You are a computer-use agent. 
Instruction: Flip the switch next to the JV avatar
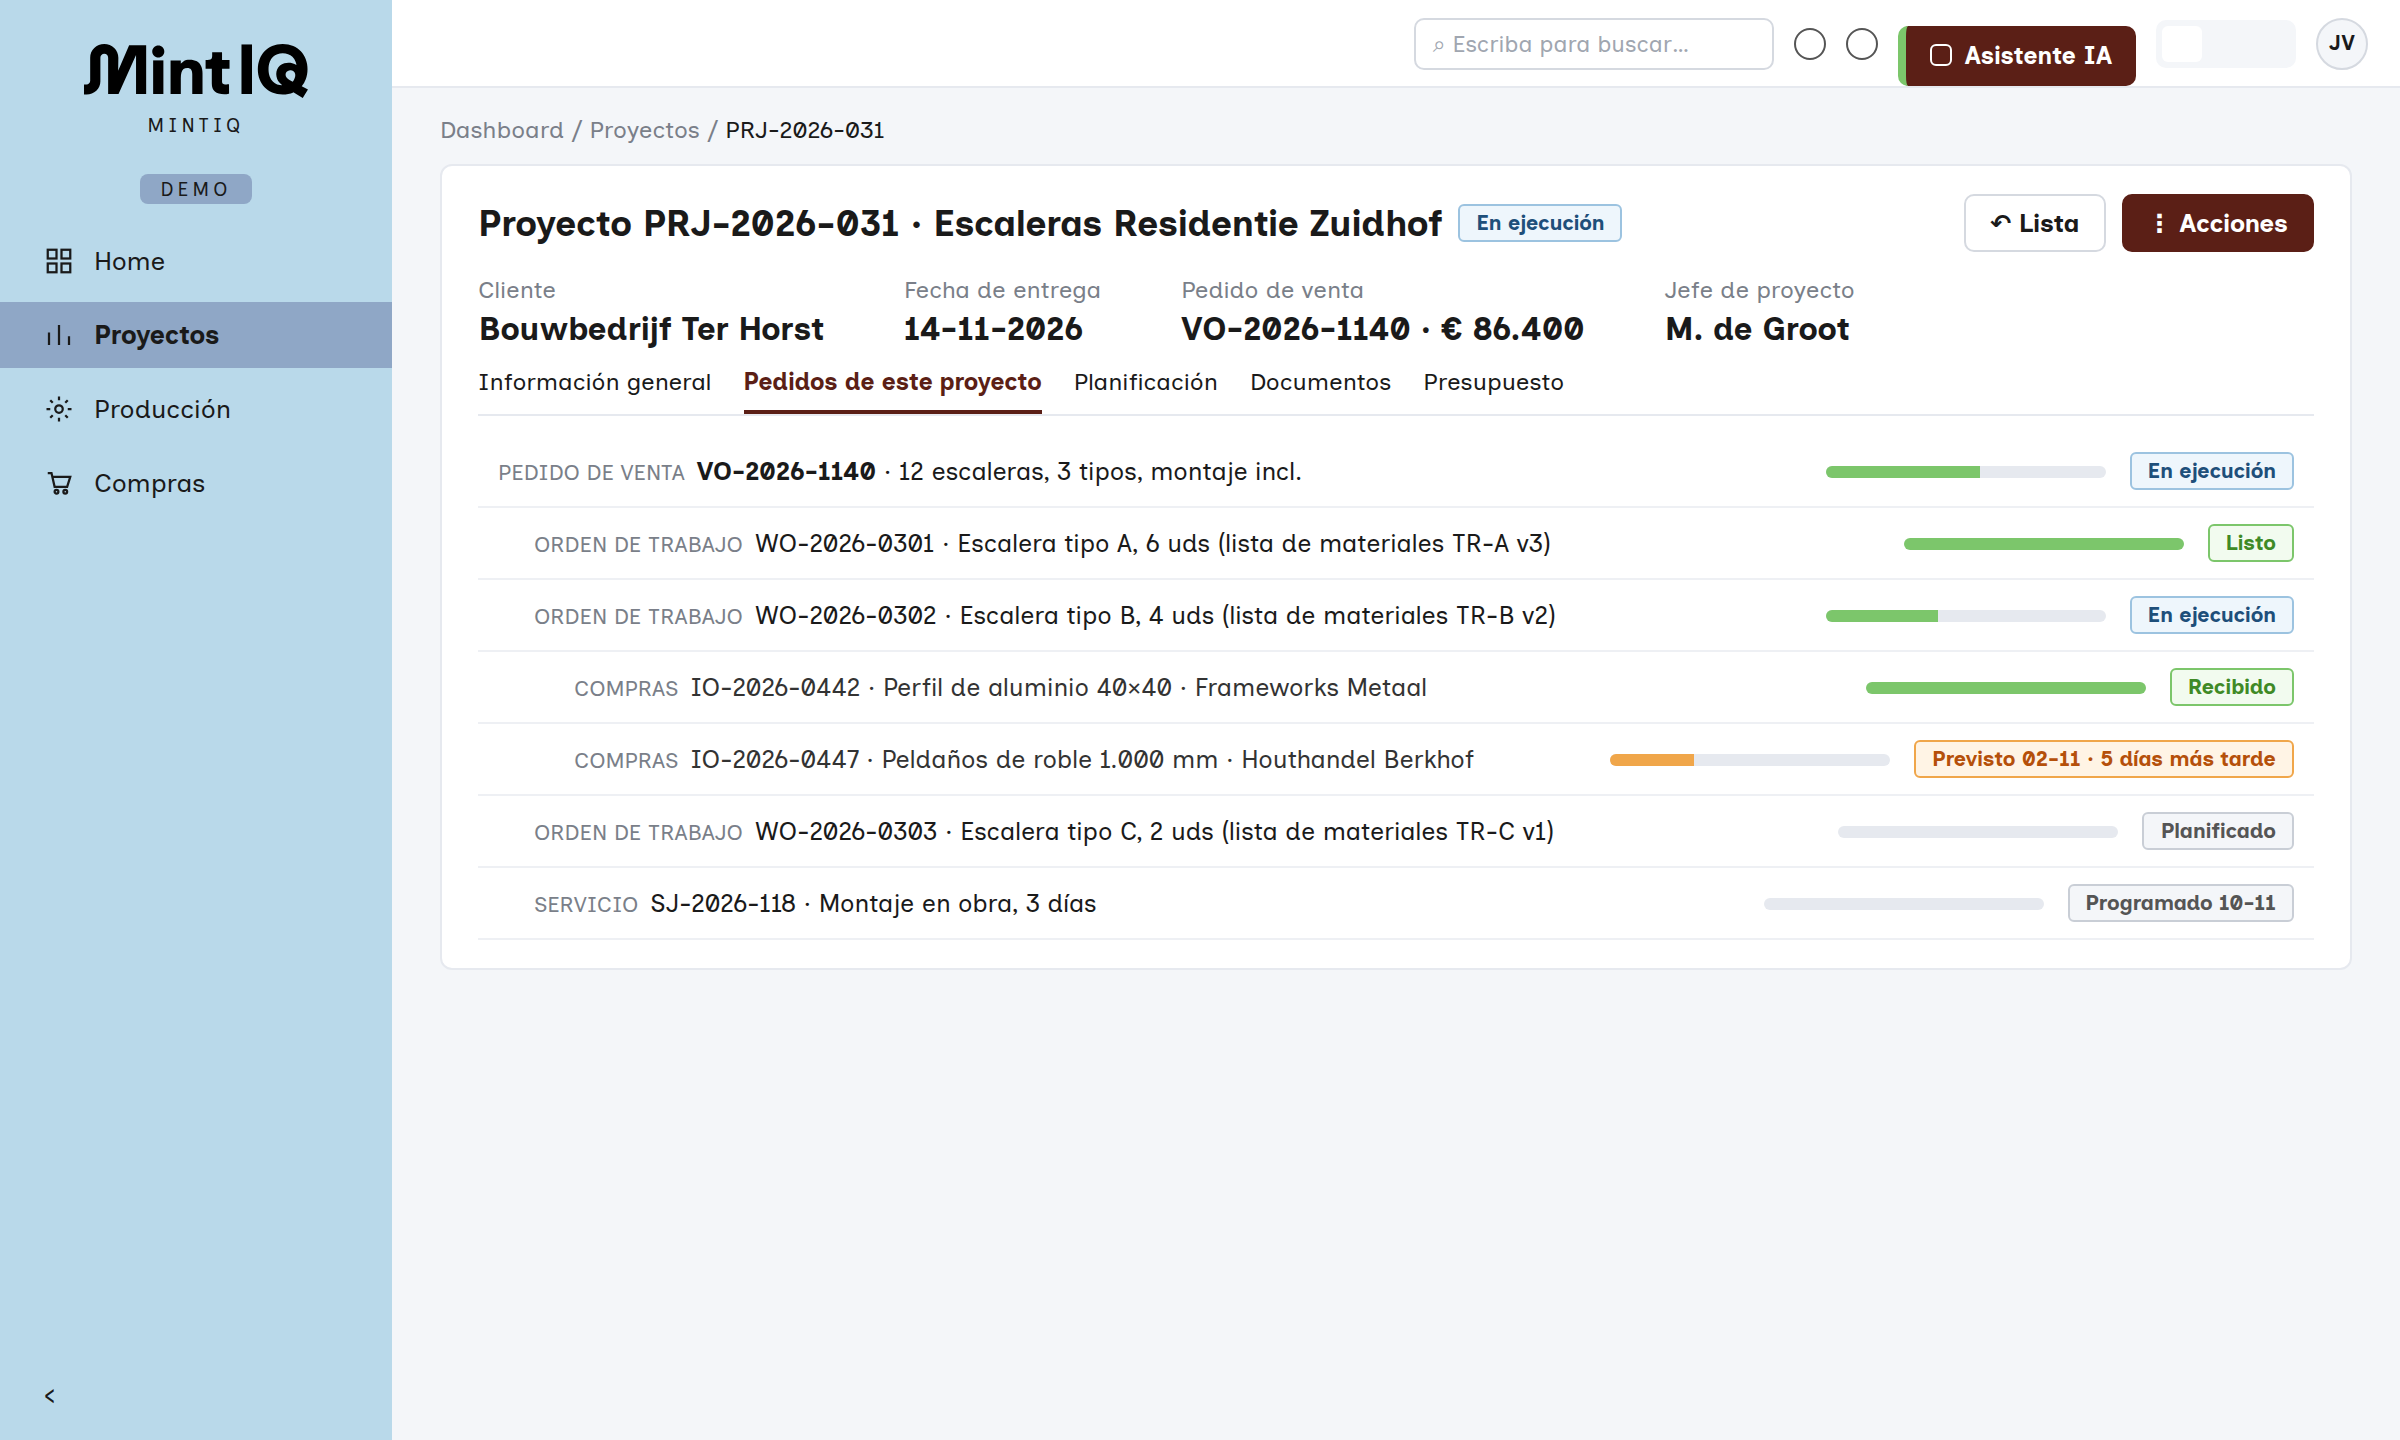pyautogui.click(x=2225, y=44)
